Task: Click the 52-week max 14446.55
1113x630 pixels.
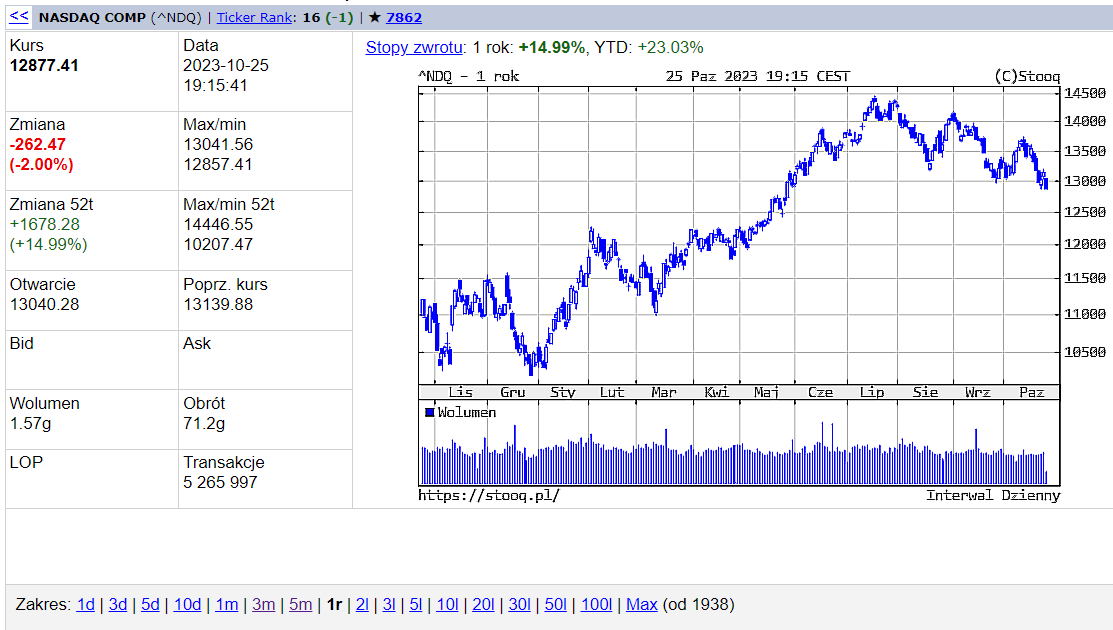Action: pyautogui.click(x=218, y=225)
